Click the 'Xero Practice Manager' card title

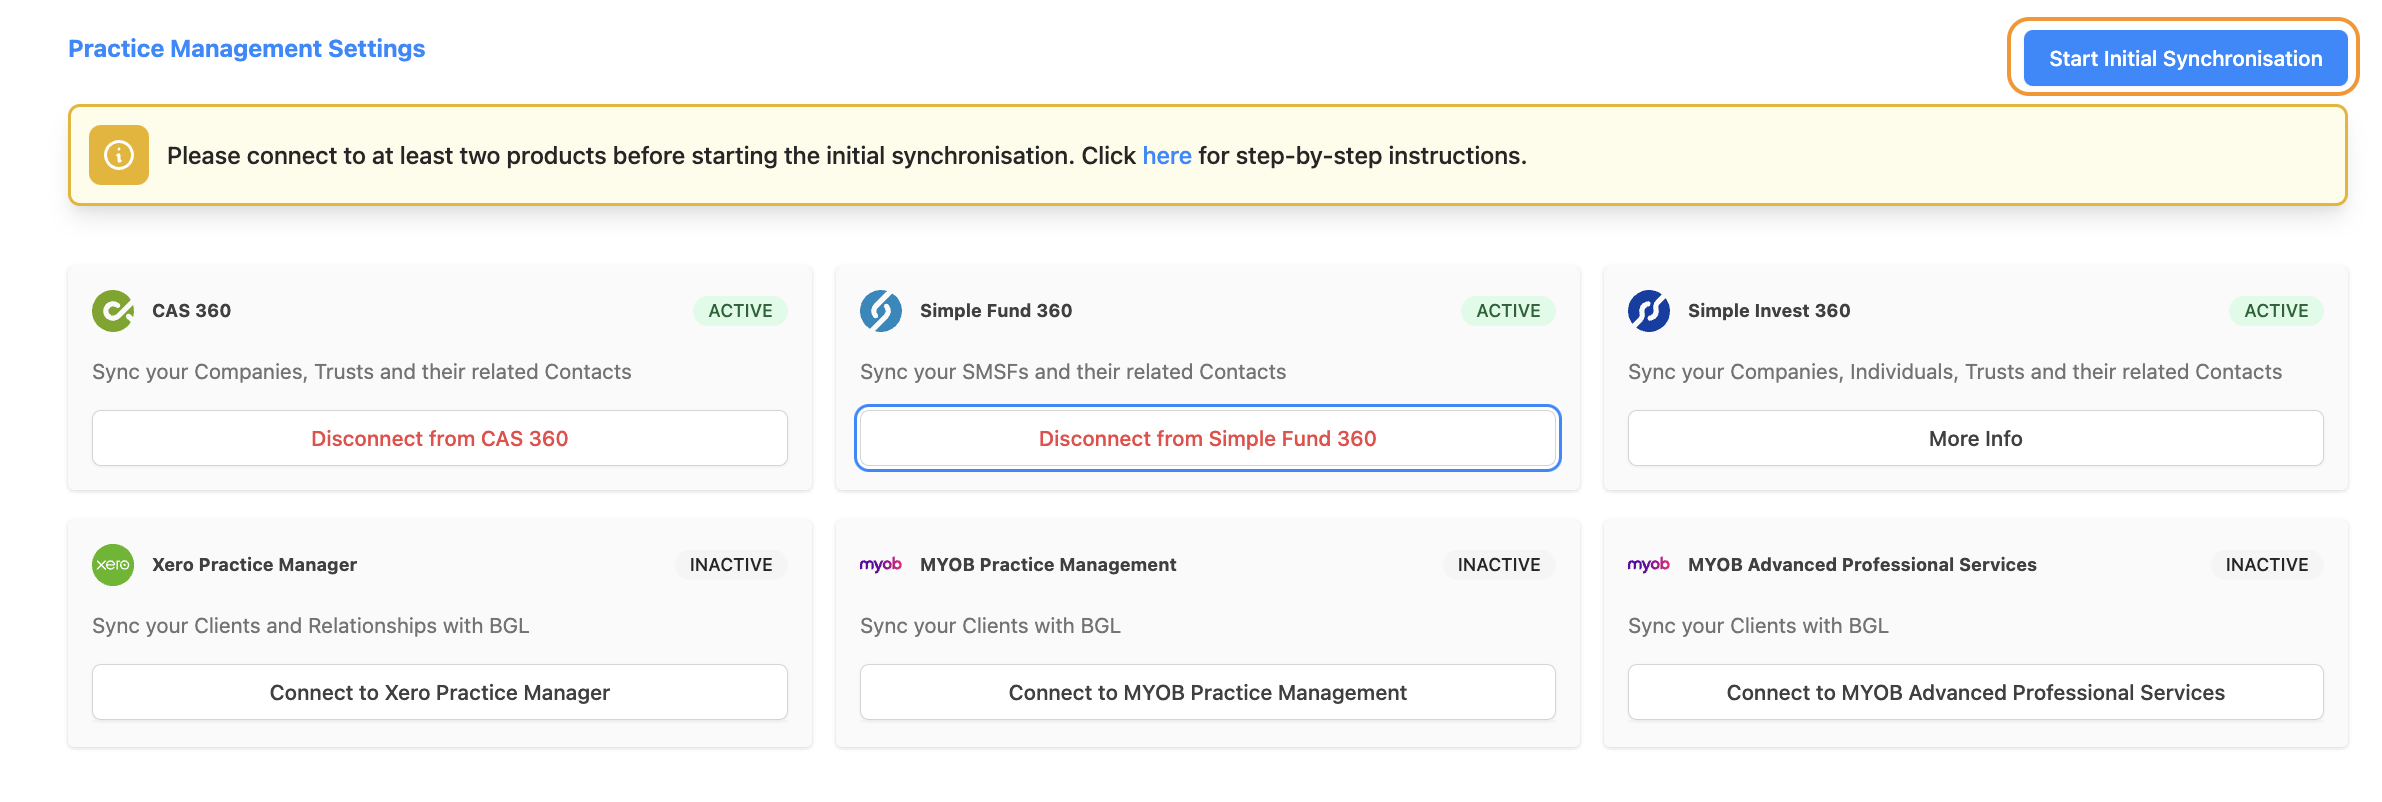(x=254, y=565)
